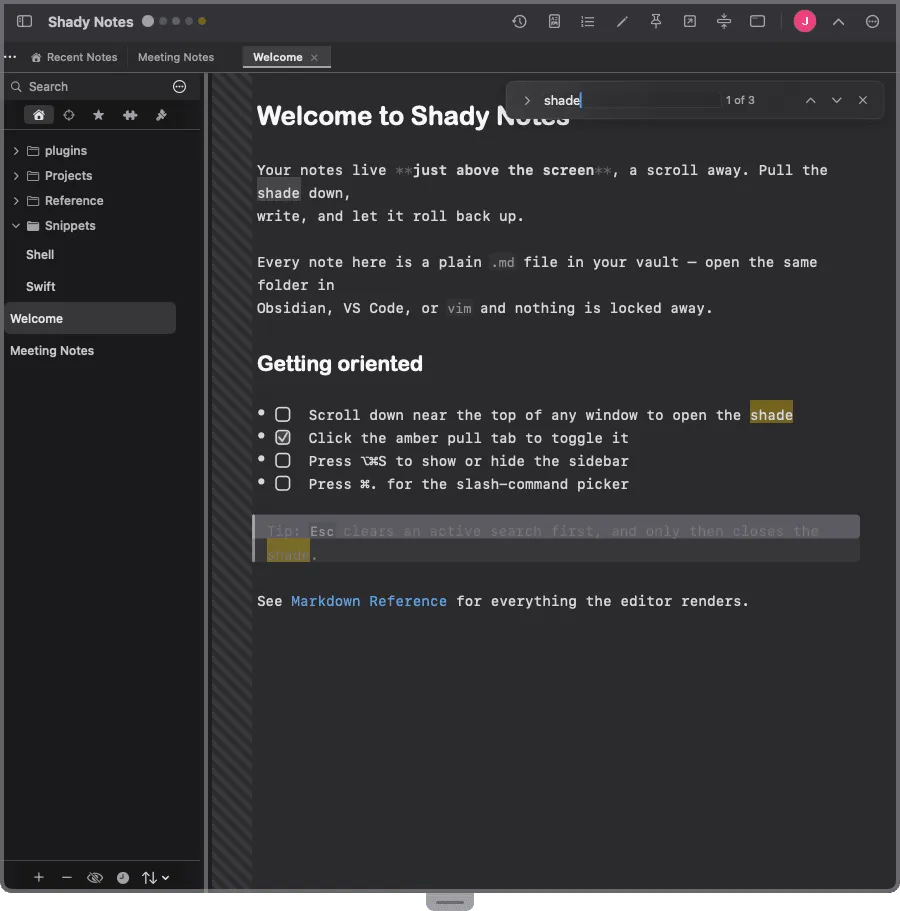Click the document preview icon in the top toolbar
900x911 pixels.
point(554,21)
